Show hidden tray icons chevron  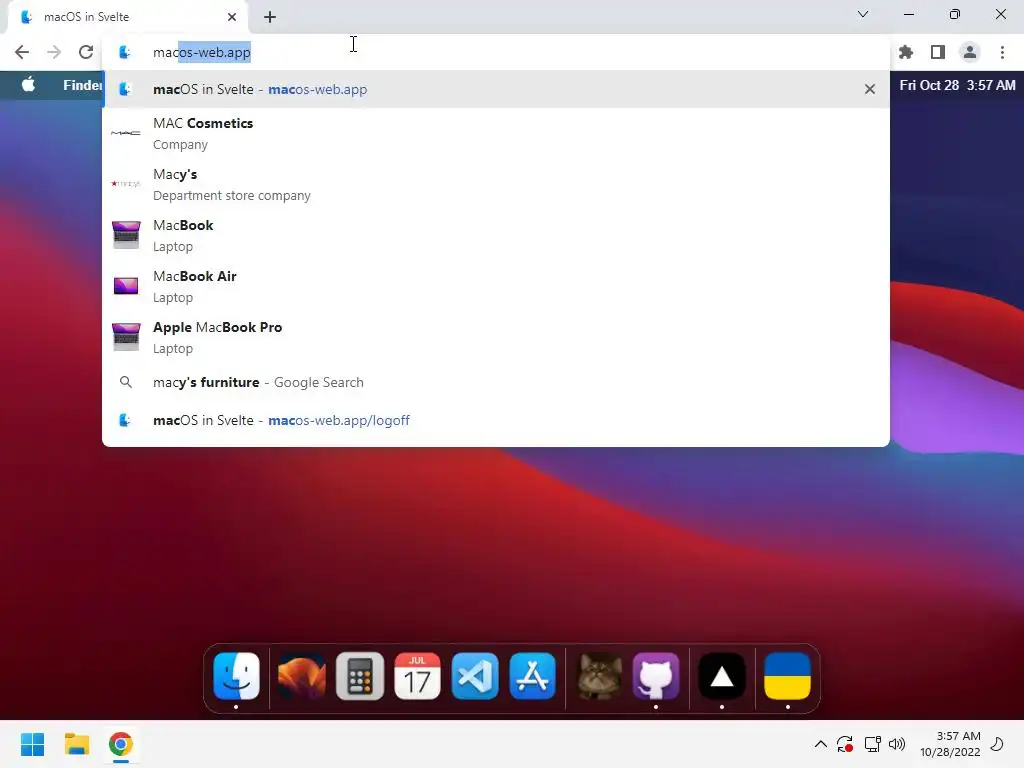click(x=821, y=744)
